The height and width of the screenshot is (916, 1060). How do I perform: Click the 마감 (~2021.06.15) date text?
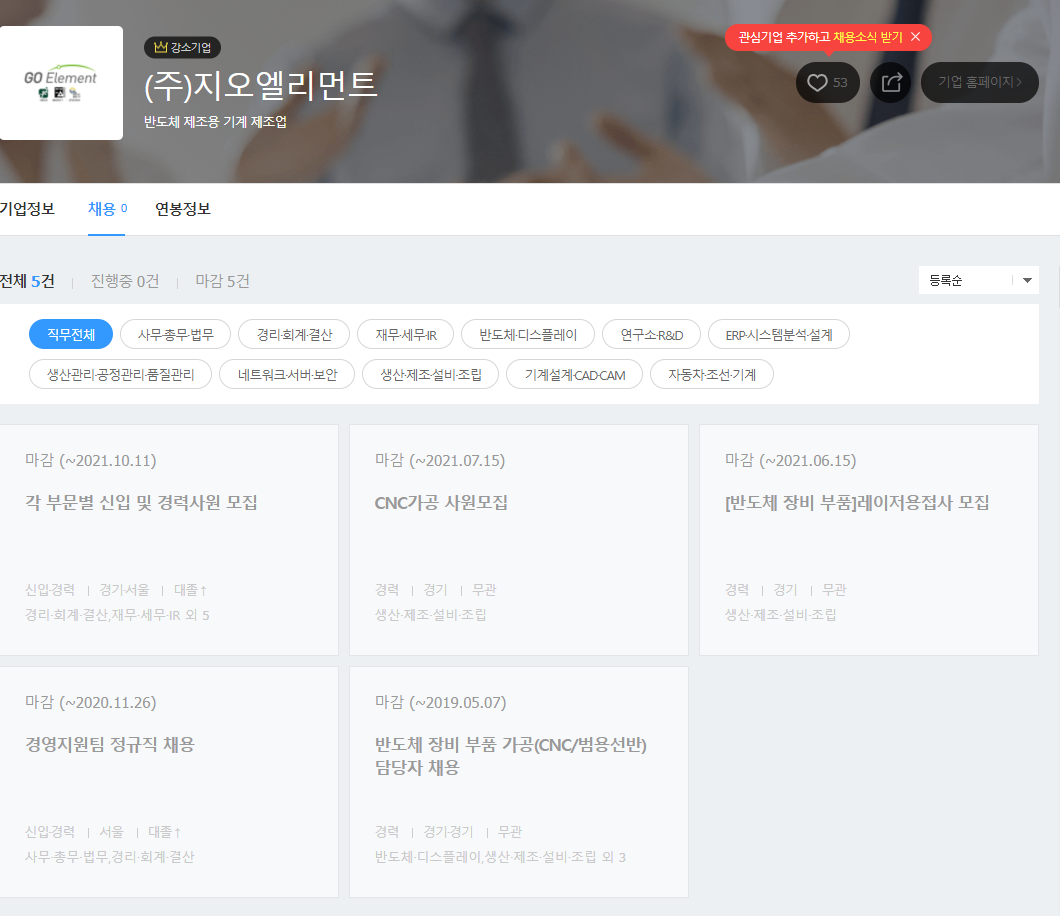click(x=790, y=460)
